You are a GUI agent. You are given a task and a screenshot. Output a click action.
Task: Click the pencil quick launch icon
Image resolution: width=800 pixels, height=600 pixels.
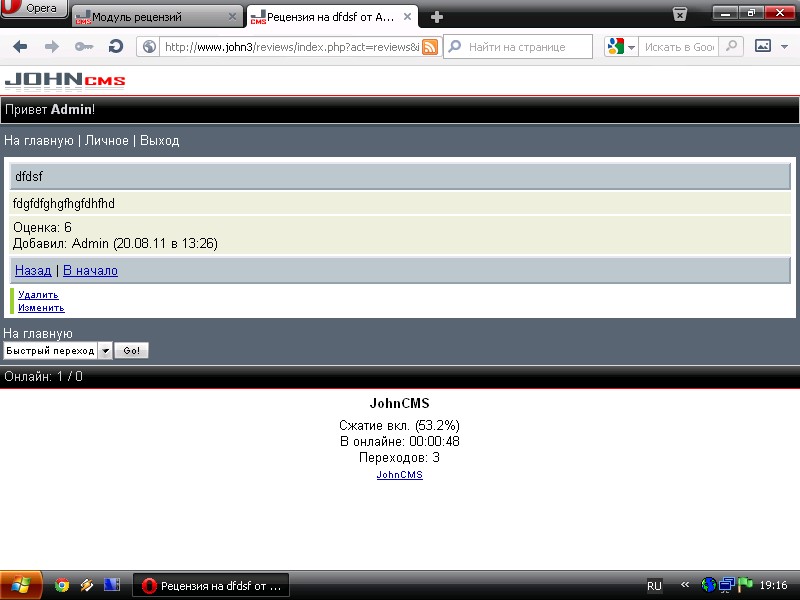[87, 585]
